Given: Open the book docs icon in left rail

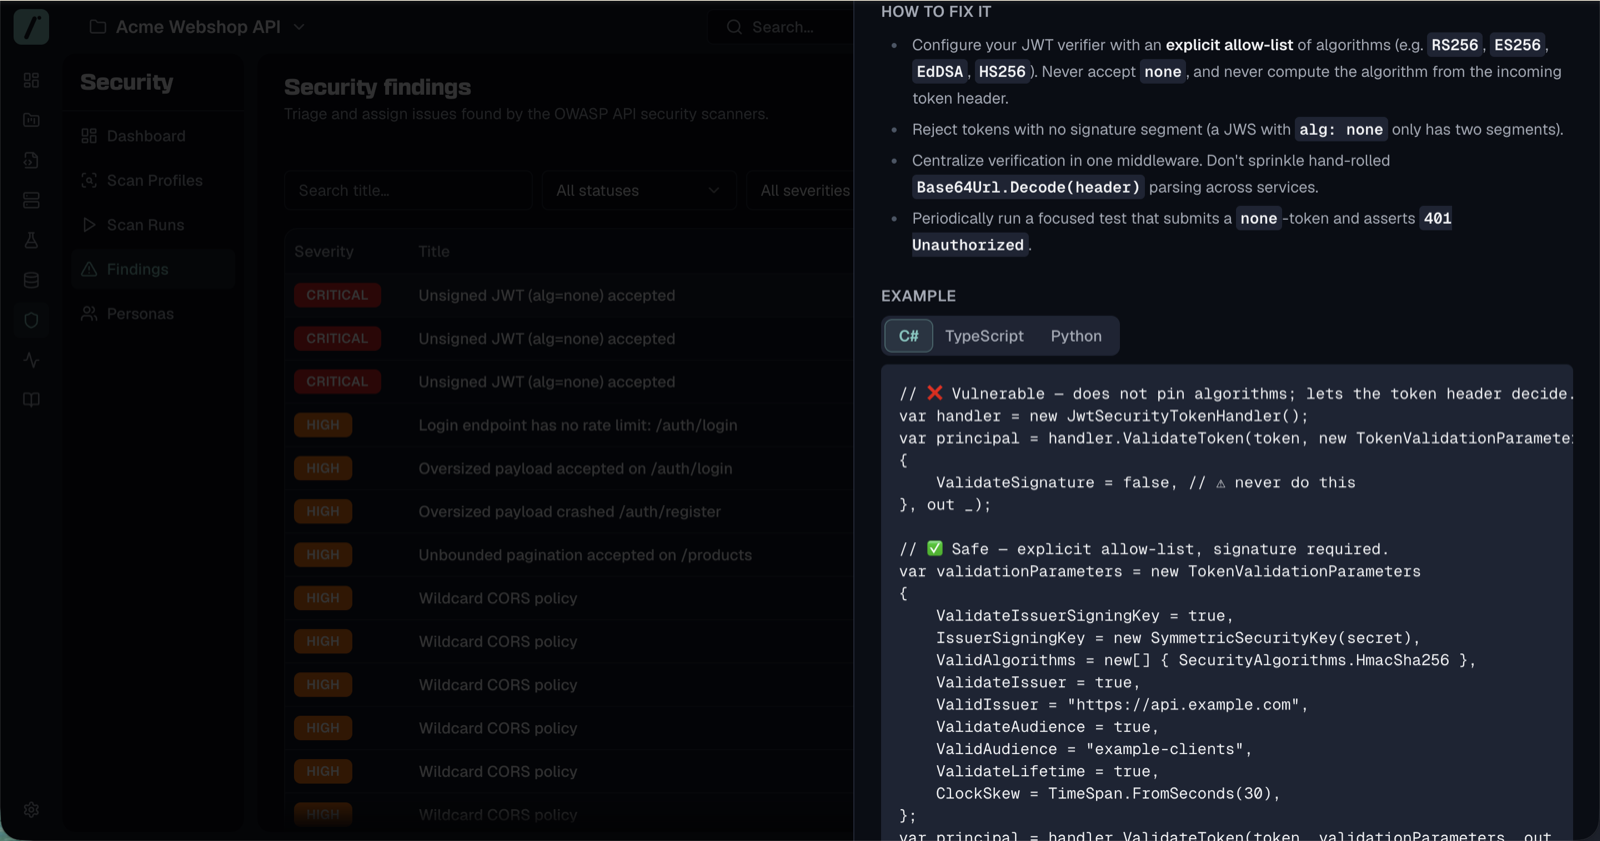Looking at the screenshot, I should point(31,400).
